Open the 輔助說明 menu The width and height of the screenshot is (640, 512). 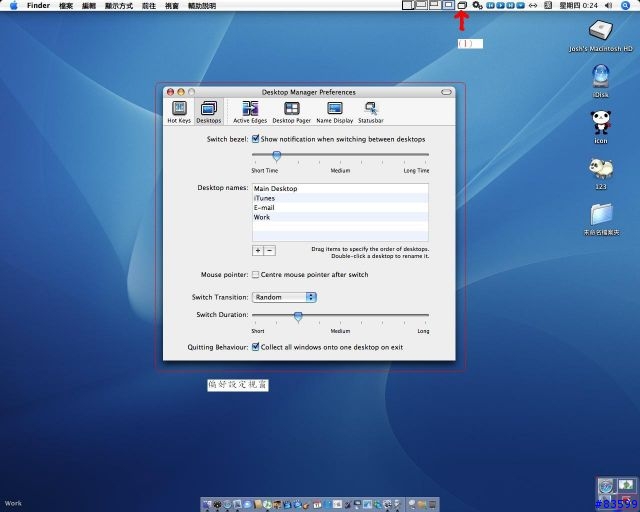[x=202, y=6]
